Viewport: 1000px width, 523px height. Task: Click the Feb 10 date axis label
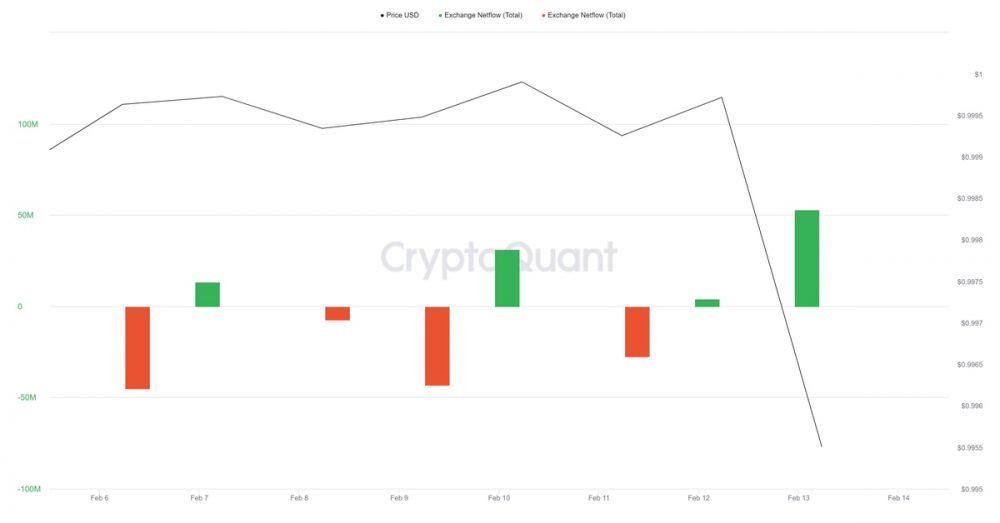[499, 498]
